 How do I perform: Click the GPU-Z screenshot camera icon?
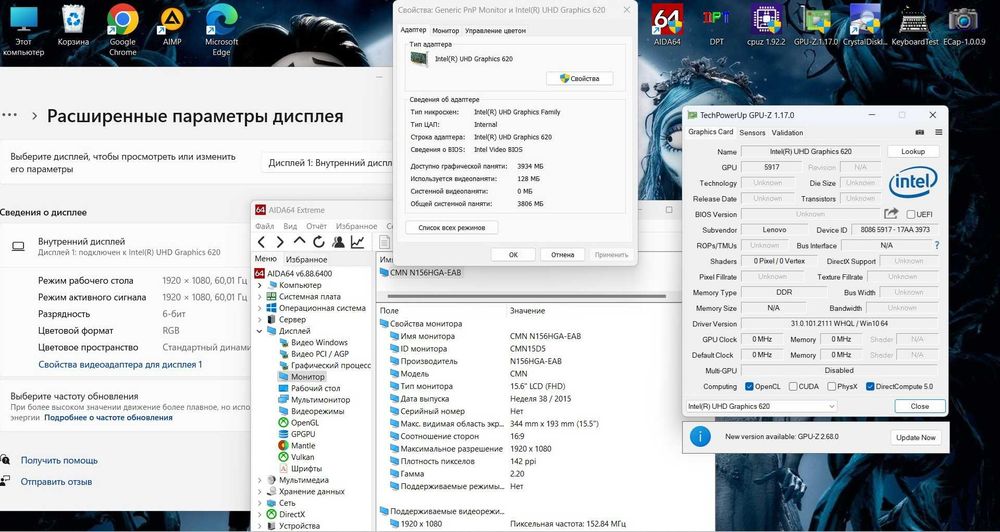(920, 133)
